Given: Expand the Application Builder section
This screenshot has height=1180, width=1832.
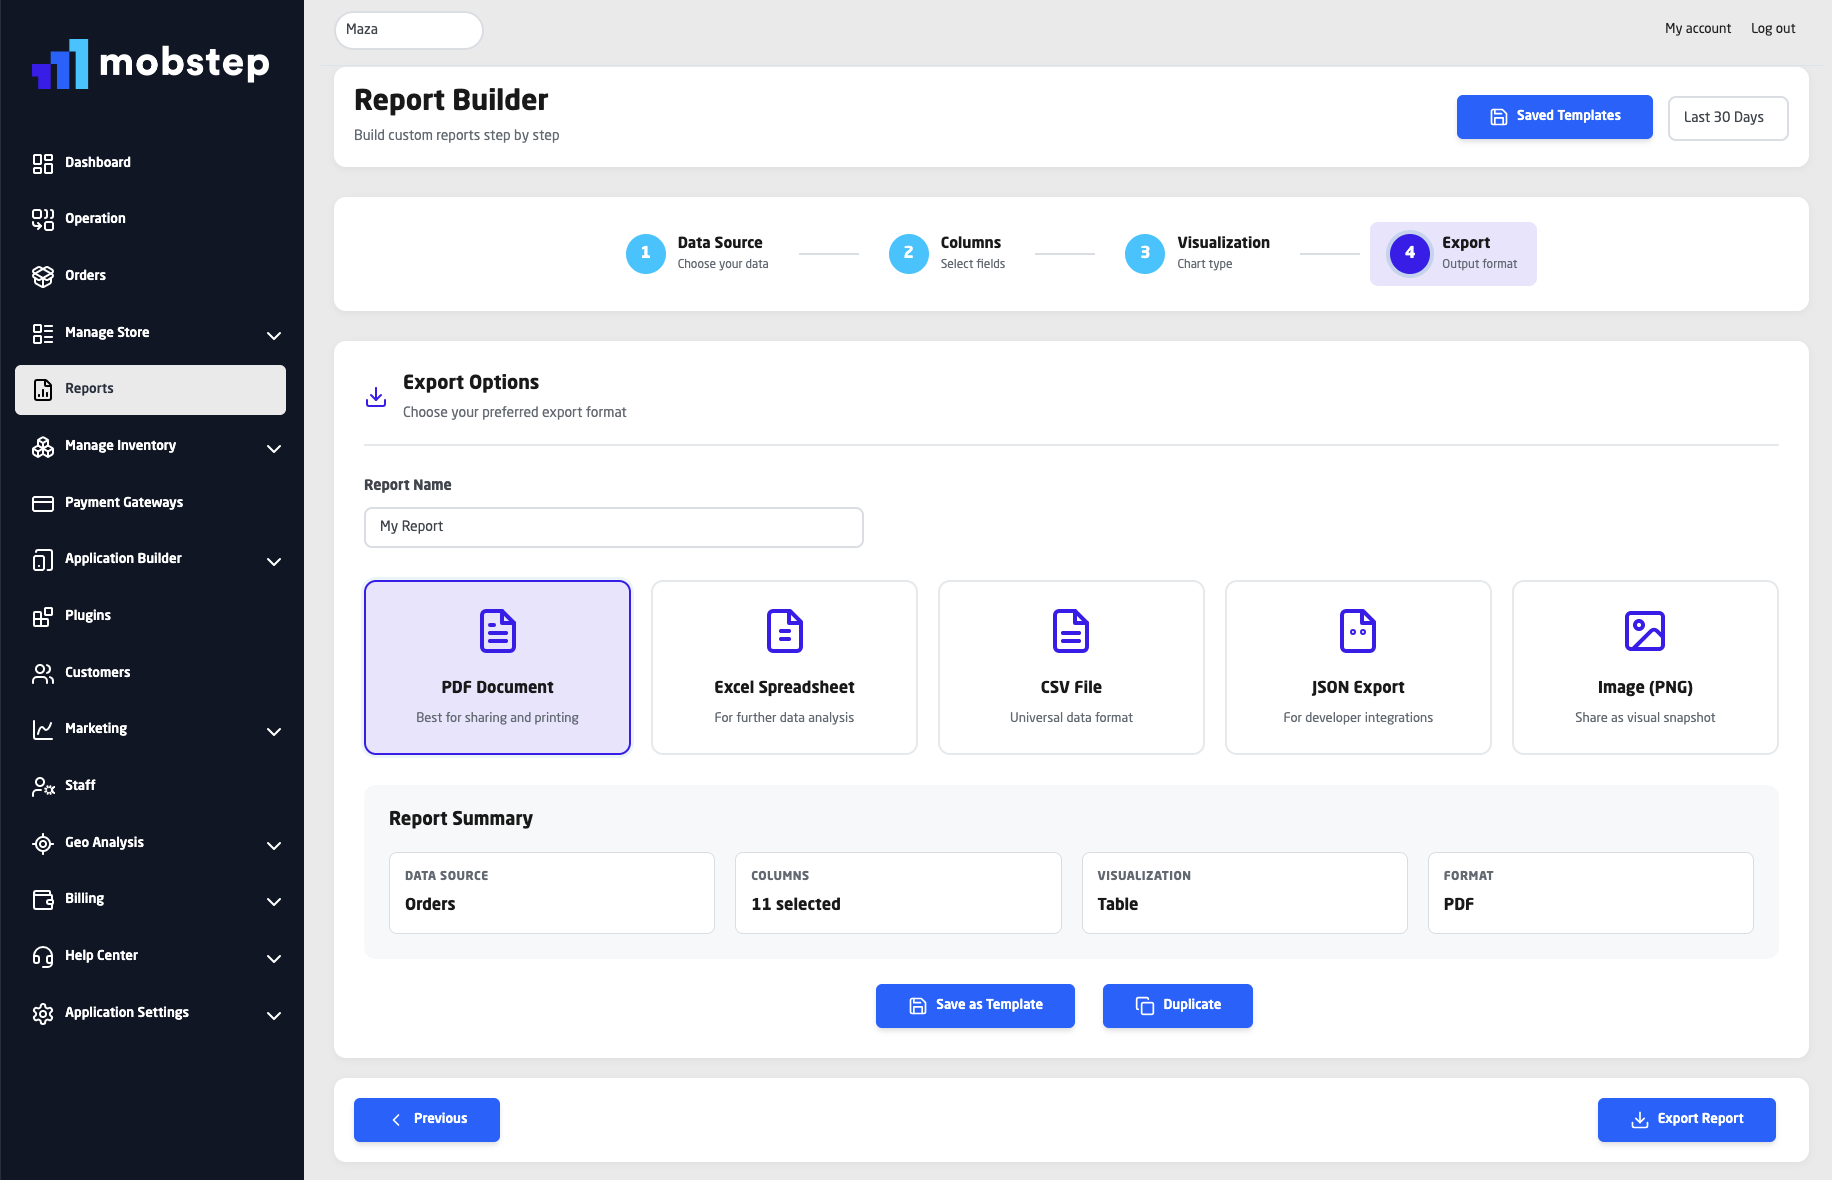Looking at the screenshot, I should (274, 562).
